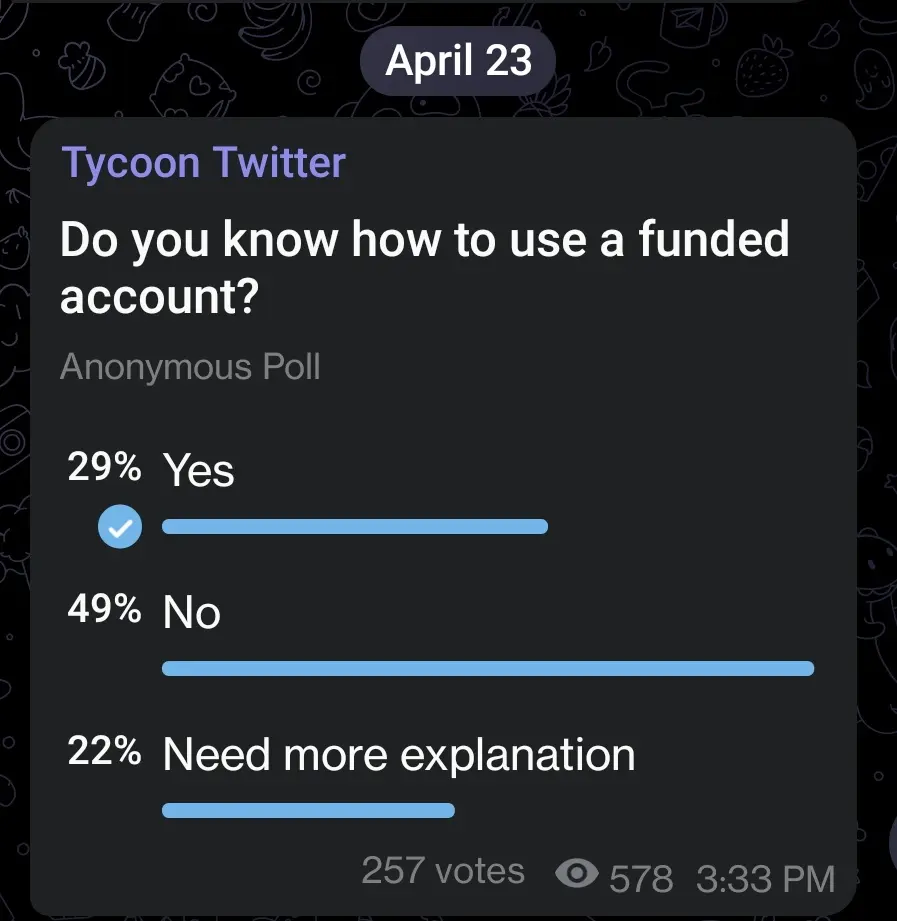The height and width of the screenshot is (921, 897).
Task: Choose the "No" poll option text
Action: point(192,611)
